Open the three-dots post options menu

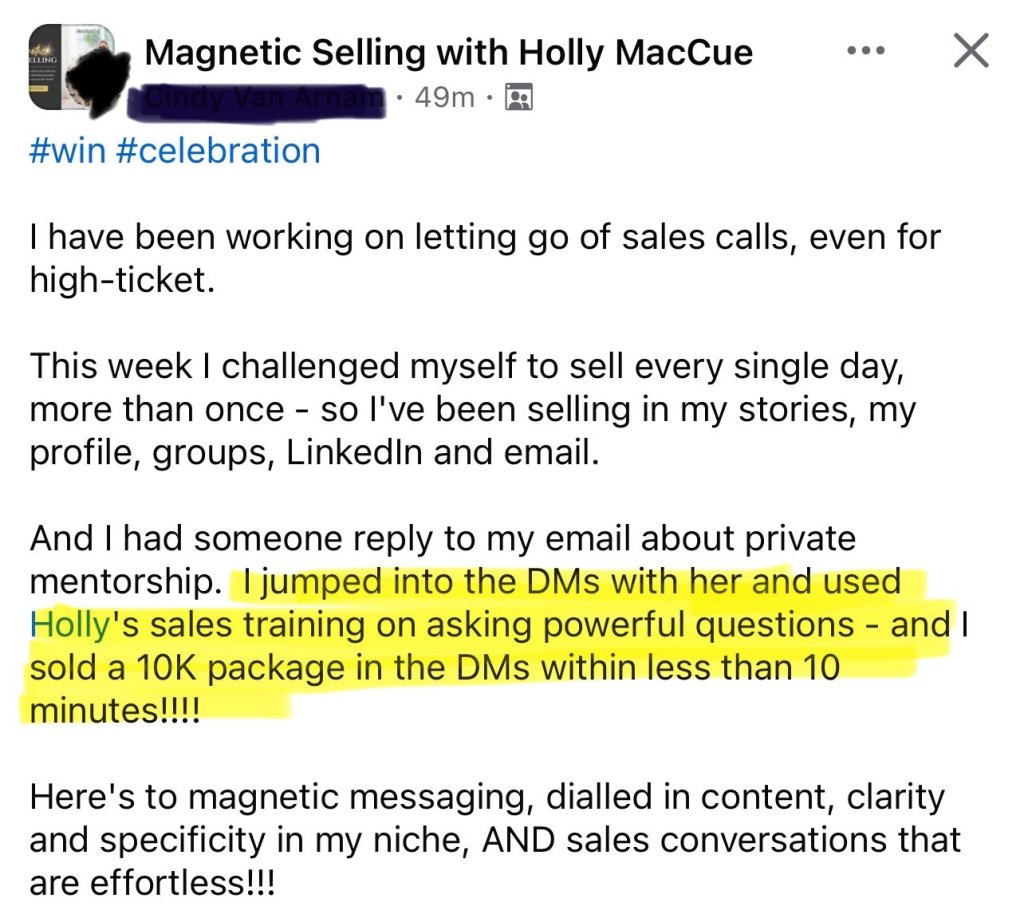866,50
